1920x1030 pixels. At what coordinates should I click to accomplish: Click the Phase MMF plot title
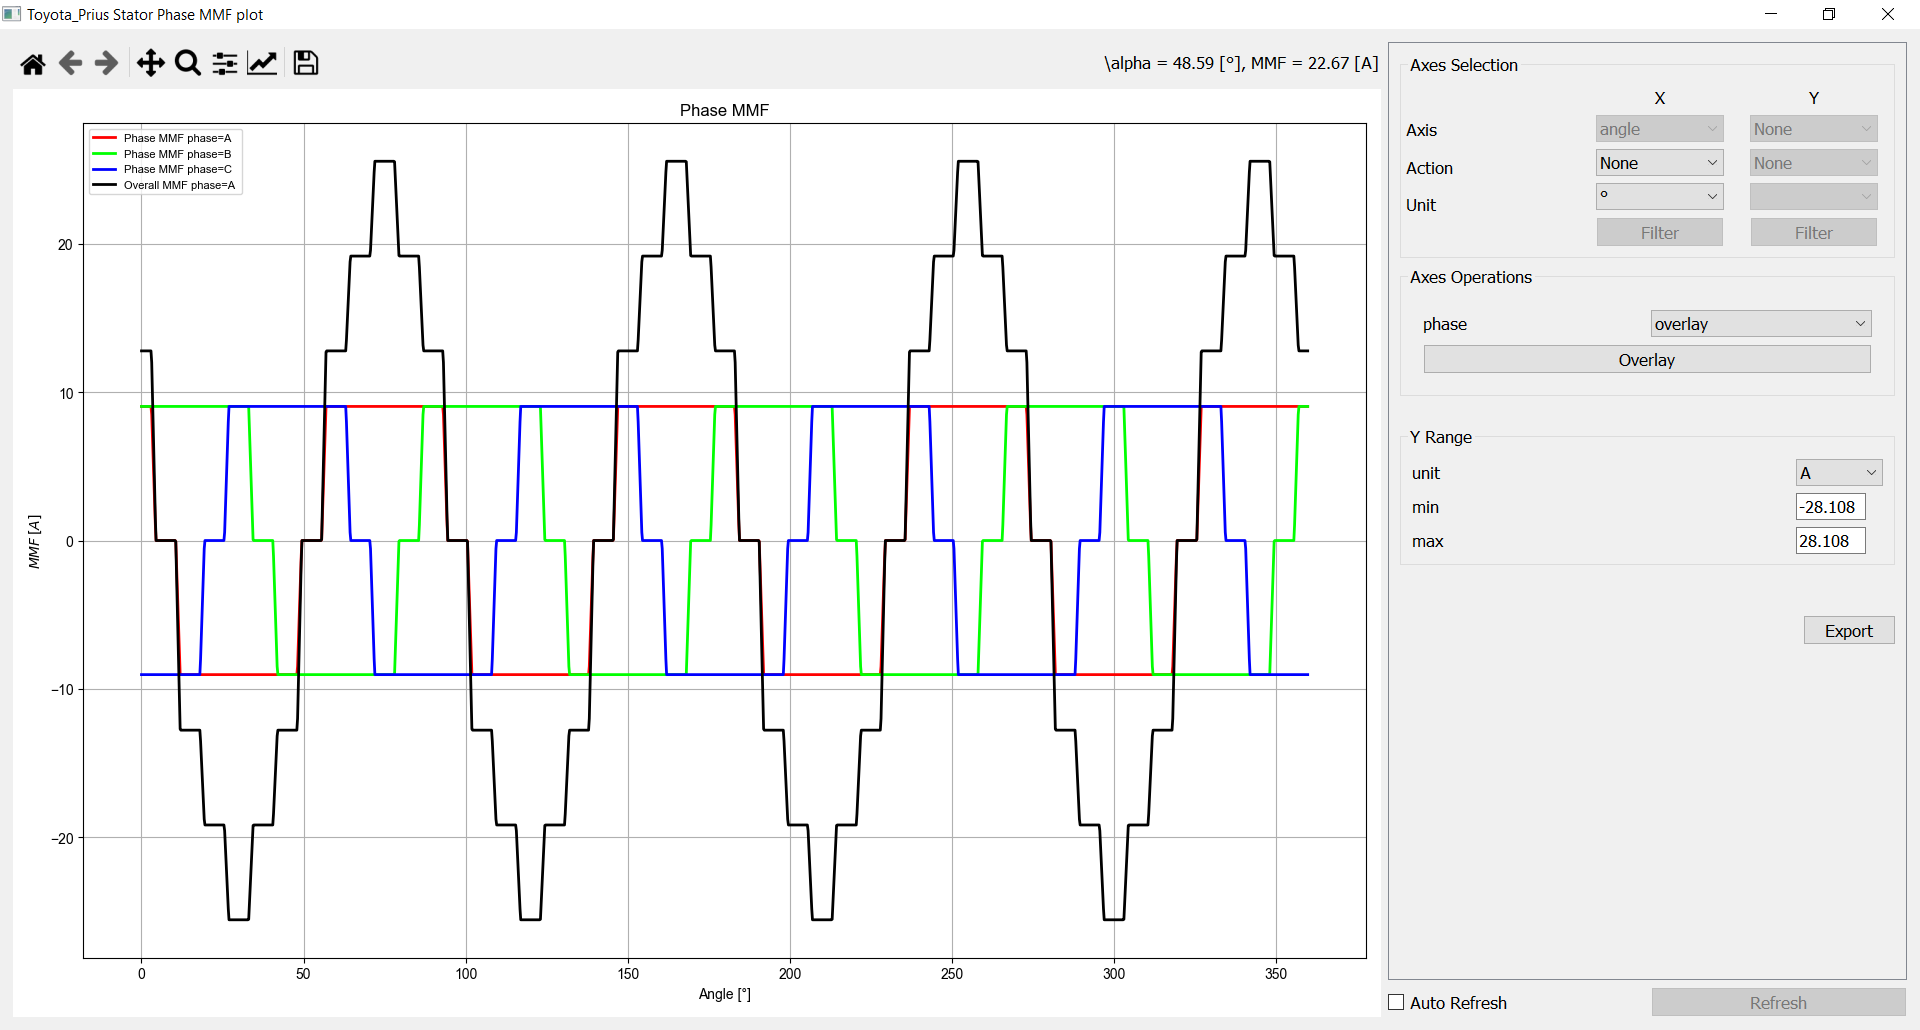pyautogui.click(x=724, y=110)
